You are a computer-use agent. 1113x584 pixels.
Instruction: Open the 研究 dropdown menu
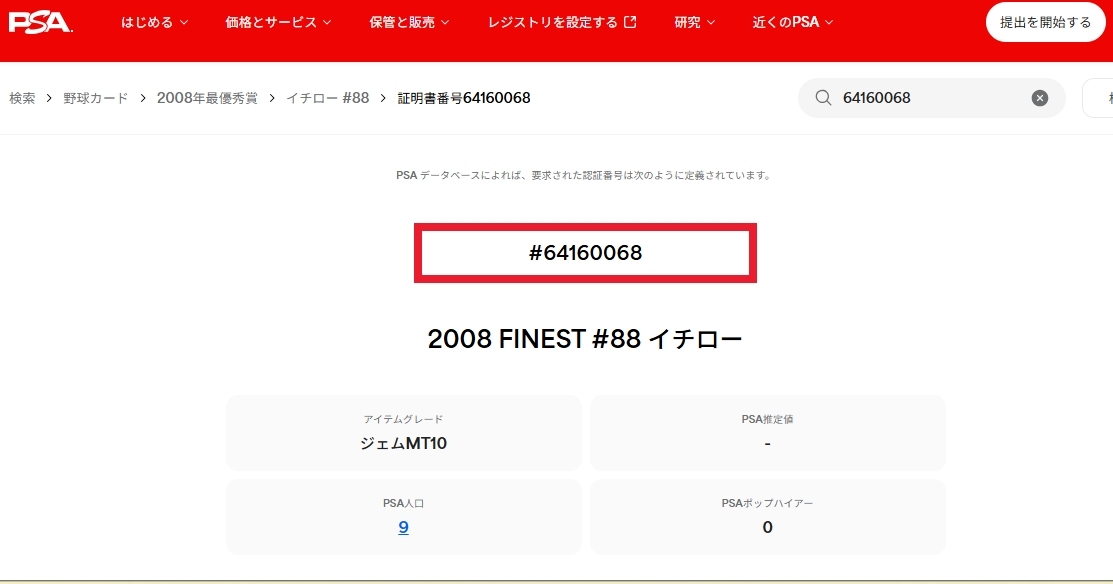click(x=695, y=22)
